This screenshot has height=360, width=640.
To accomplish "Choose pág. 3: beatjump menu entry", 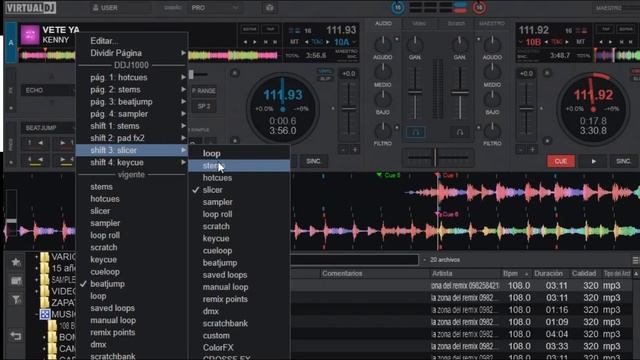I will [131, 102].
